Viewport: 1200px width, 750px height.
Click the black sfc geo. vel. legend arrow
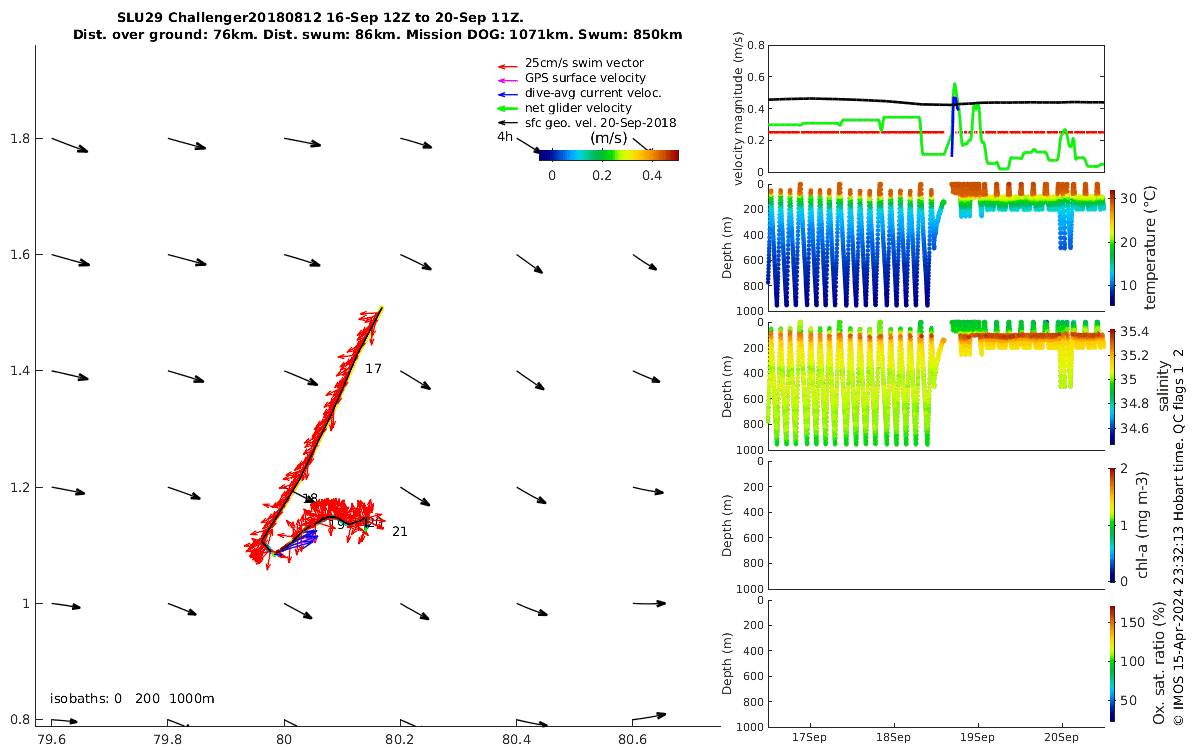coord(507,123)
